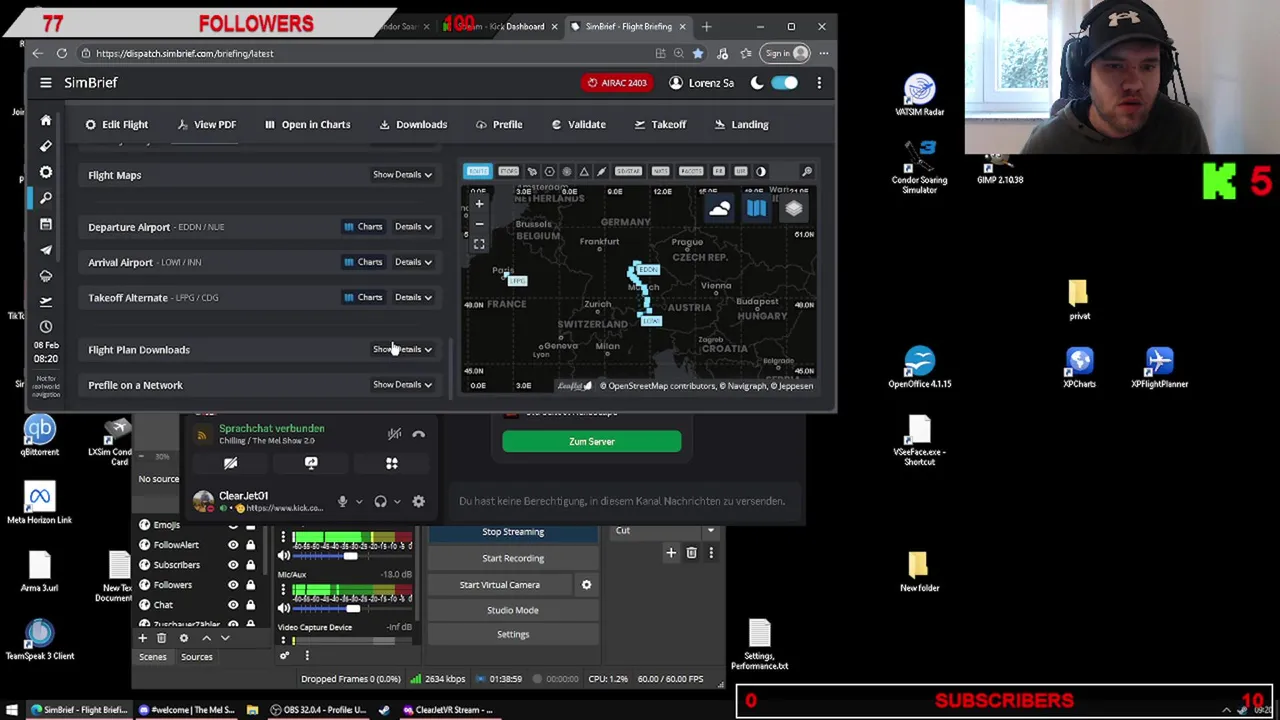Open the map layers stack control
This screenshot has height=720, width=1280.
[x=793, y=208]
